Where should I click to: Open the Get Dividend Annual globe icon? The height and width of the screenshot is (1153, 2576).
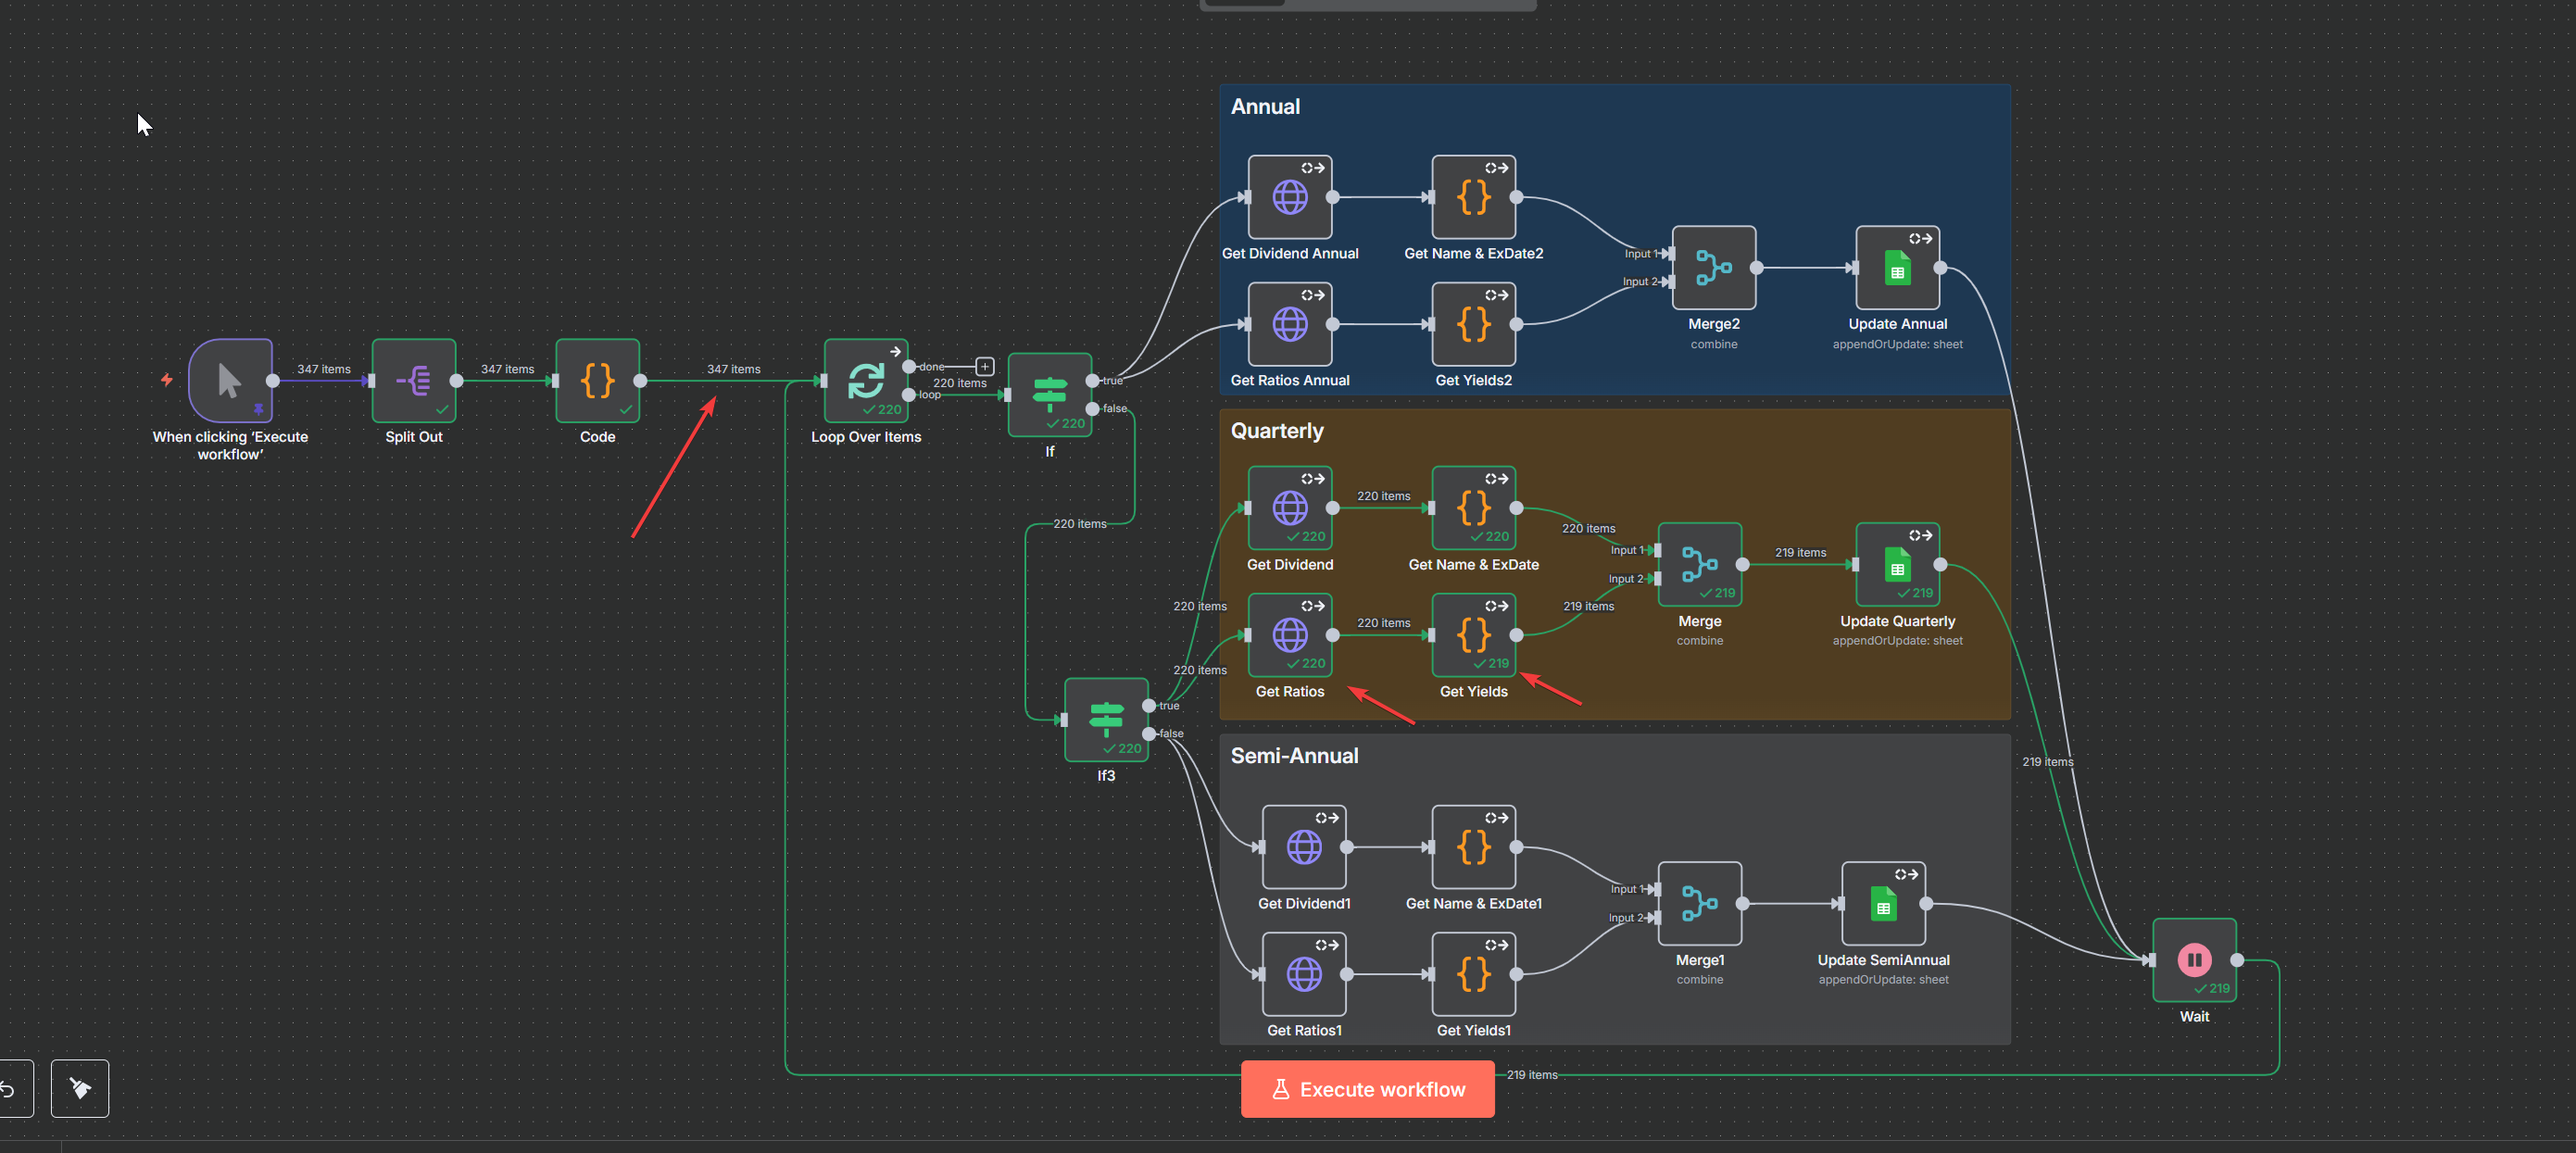tap(1290, 197)
